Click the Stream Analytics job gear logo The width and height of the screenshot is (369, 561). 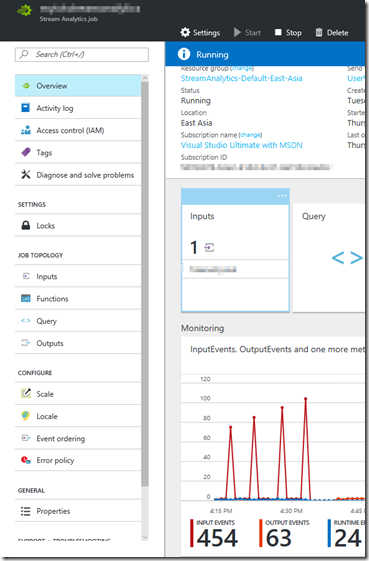click(24, 10)
